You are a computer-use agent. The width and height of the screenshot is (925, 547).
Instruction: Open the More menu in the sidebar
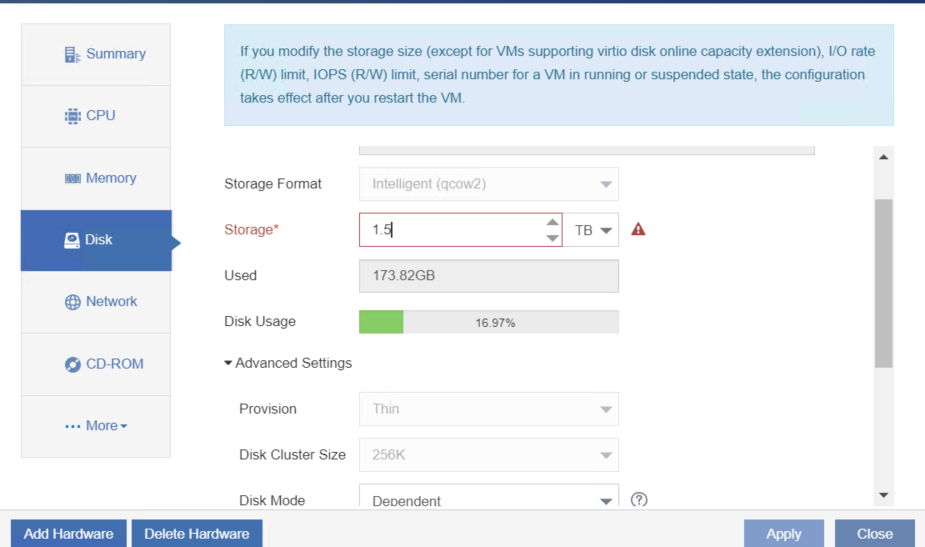click(x=96, y=426)
